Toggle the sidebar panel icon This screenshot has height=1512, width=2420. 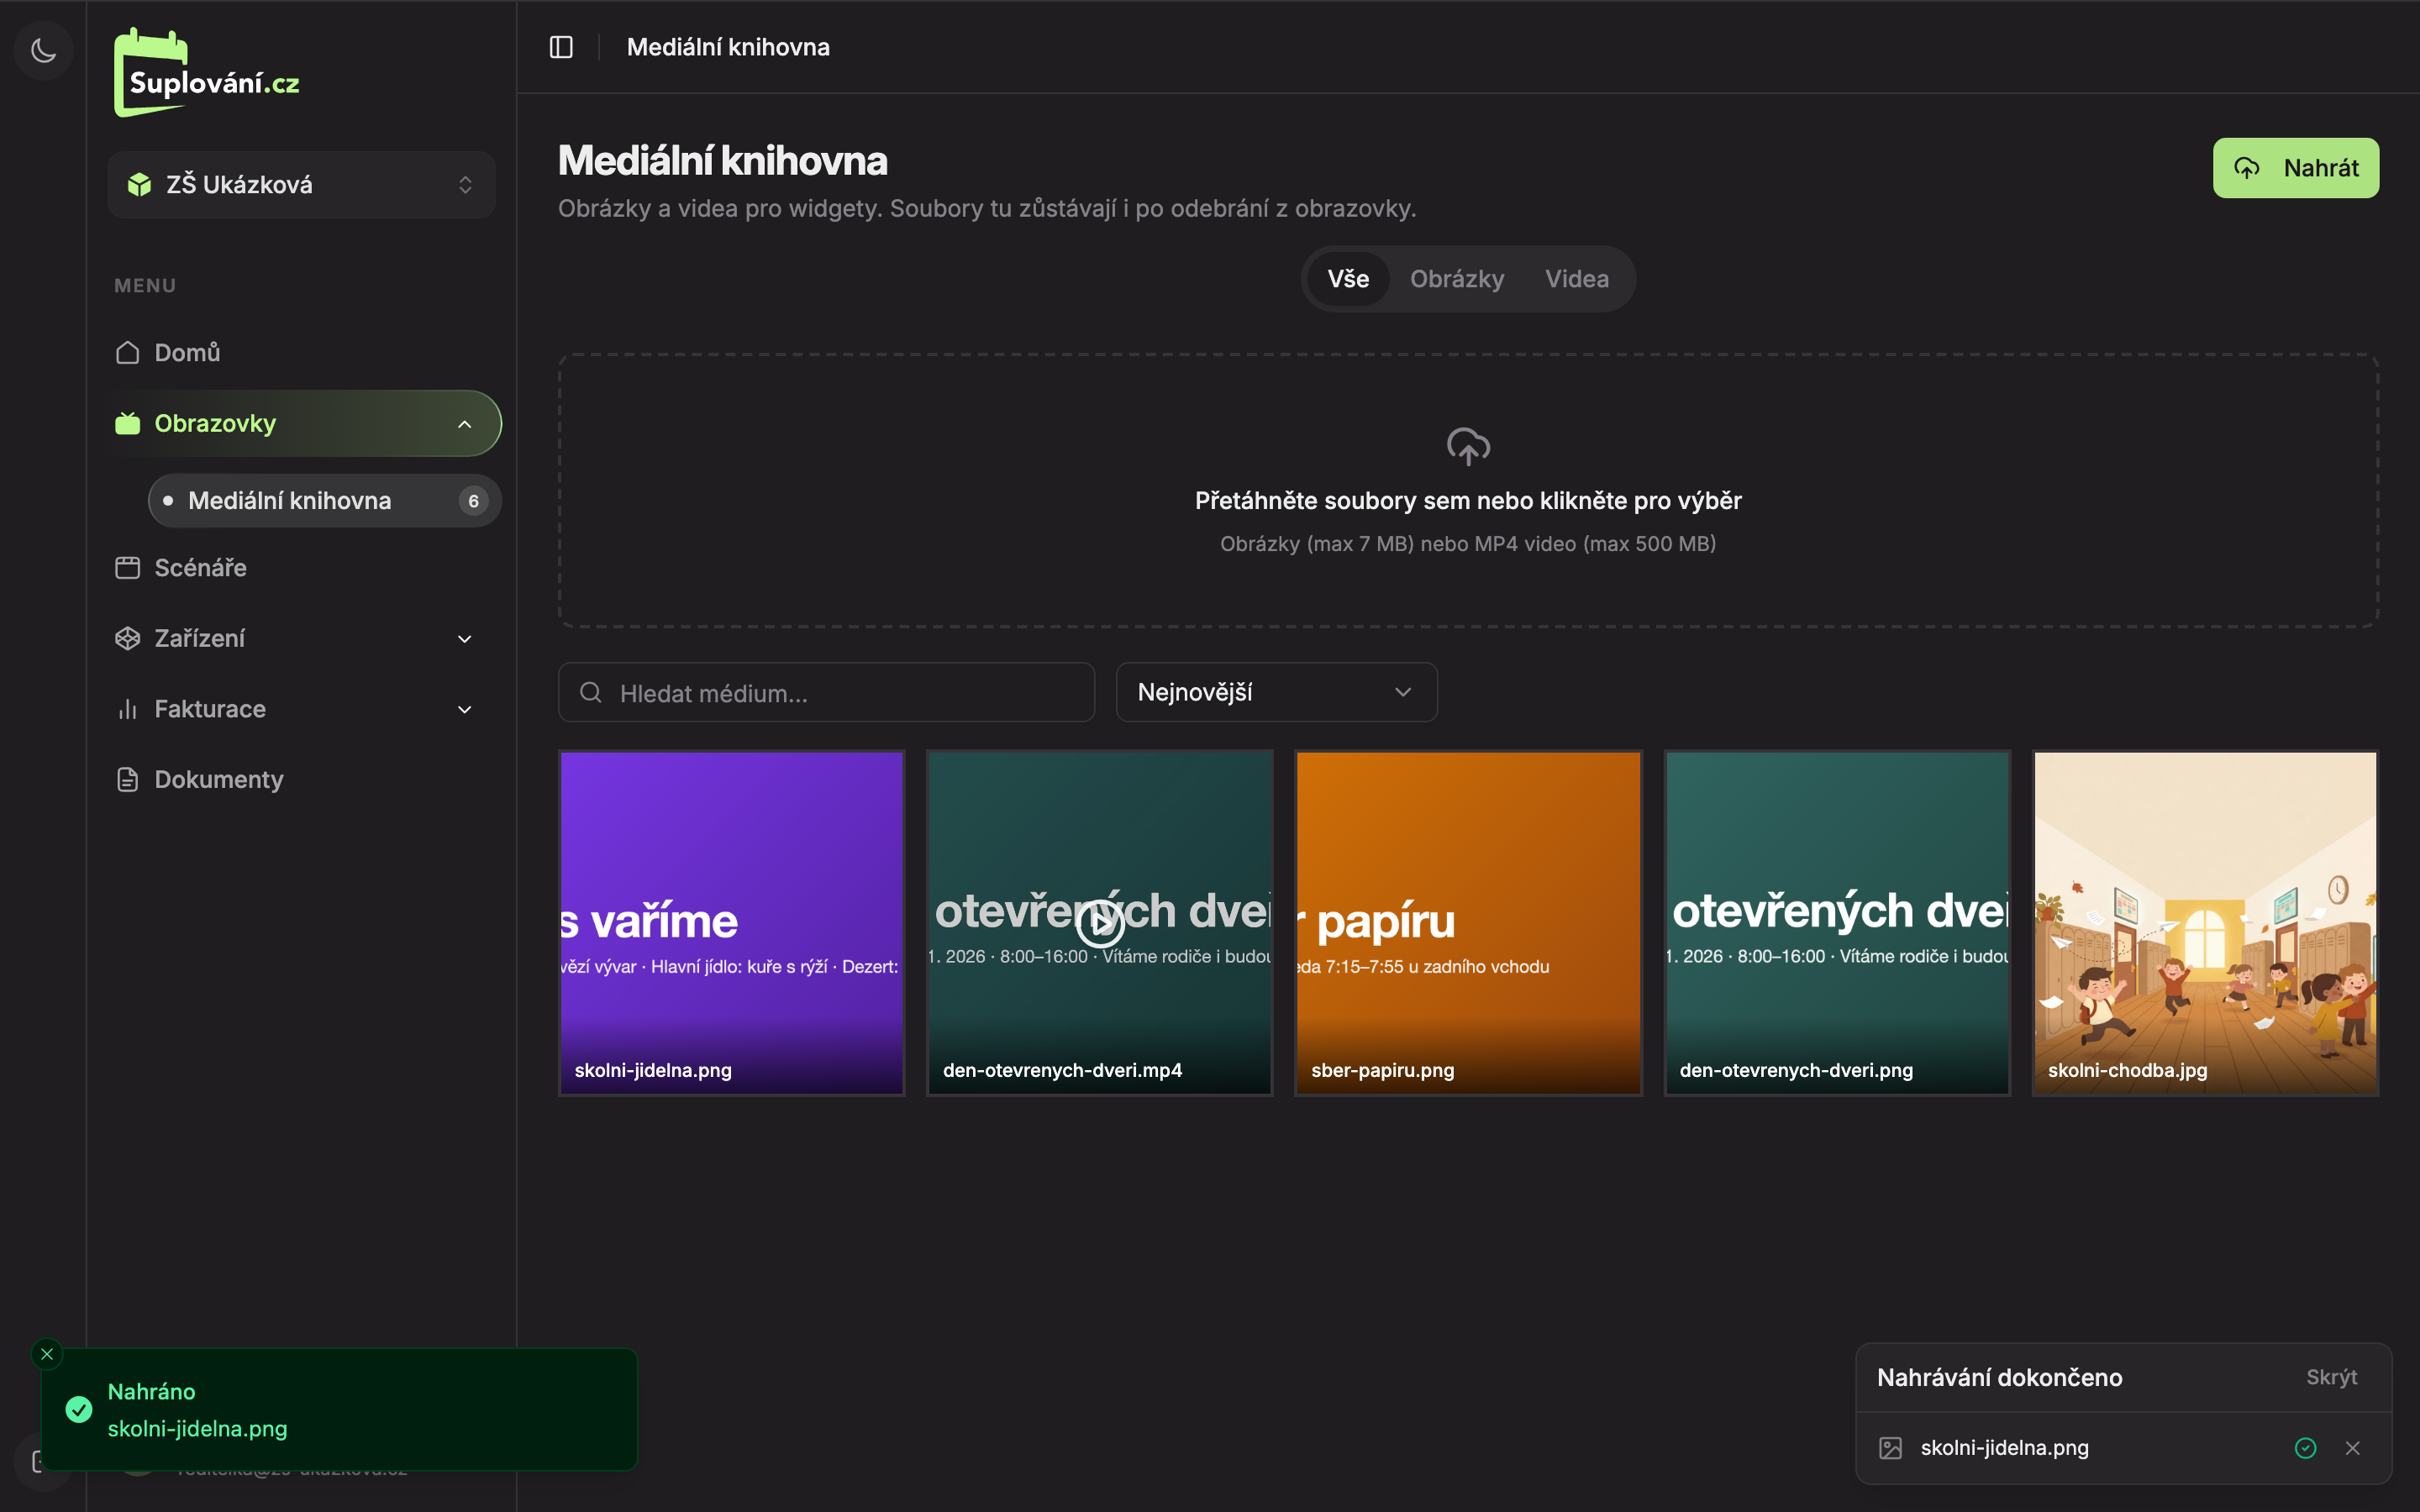561,47
